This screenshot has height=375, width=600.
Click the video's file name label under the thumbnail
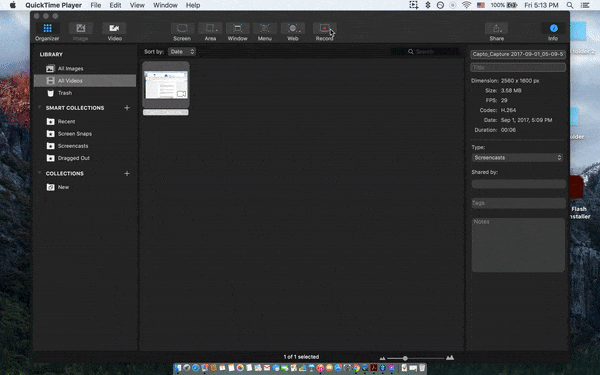[166, 112]
